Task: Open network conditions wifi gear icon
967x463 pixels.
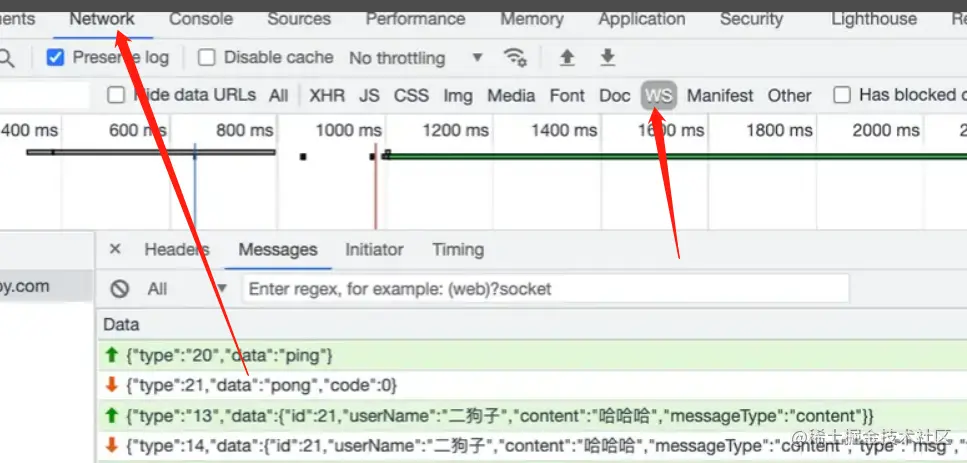Action: click(x=515, y=57)
